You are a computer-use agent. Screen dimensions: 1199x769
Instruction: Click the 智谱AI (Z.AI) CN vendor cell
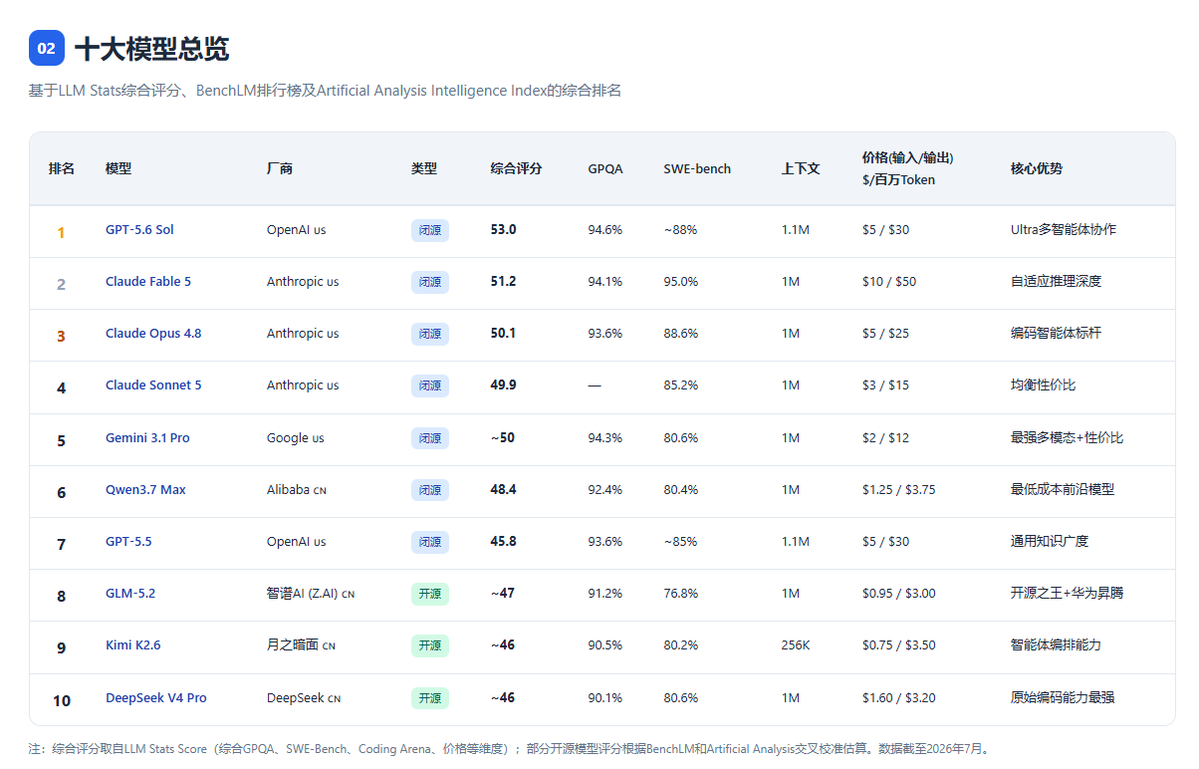pyautogui.click(x=310, y=594)
